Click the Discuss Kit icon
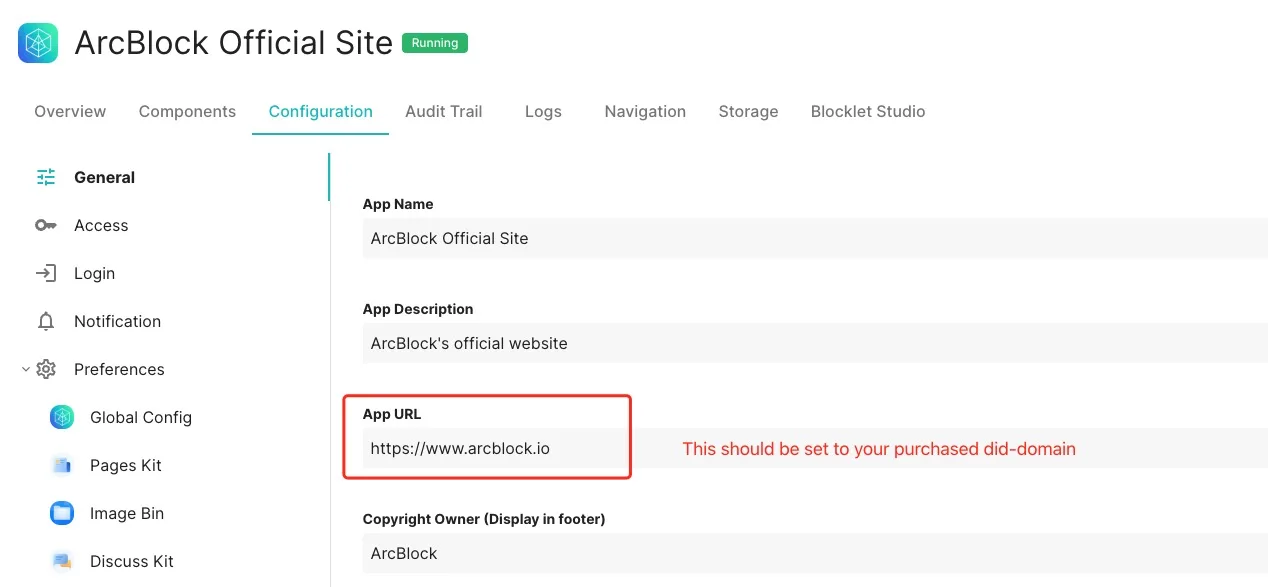 [x=62, y=561]
